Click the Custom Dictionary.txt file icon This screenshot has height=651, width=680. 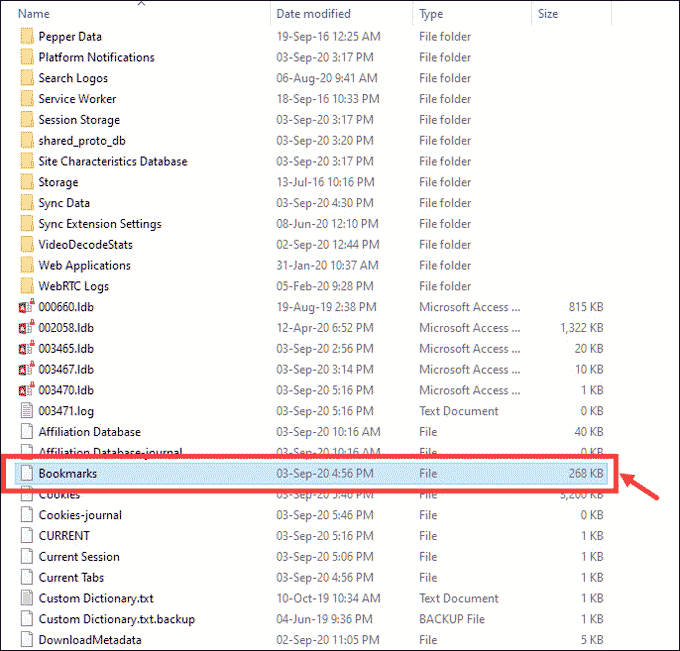[27, 598]
